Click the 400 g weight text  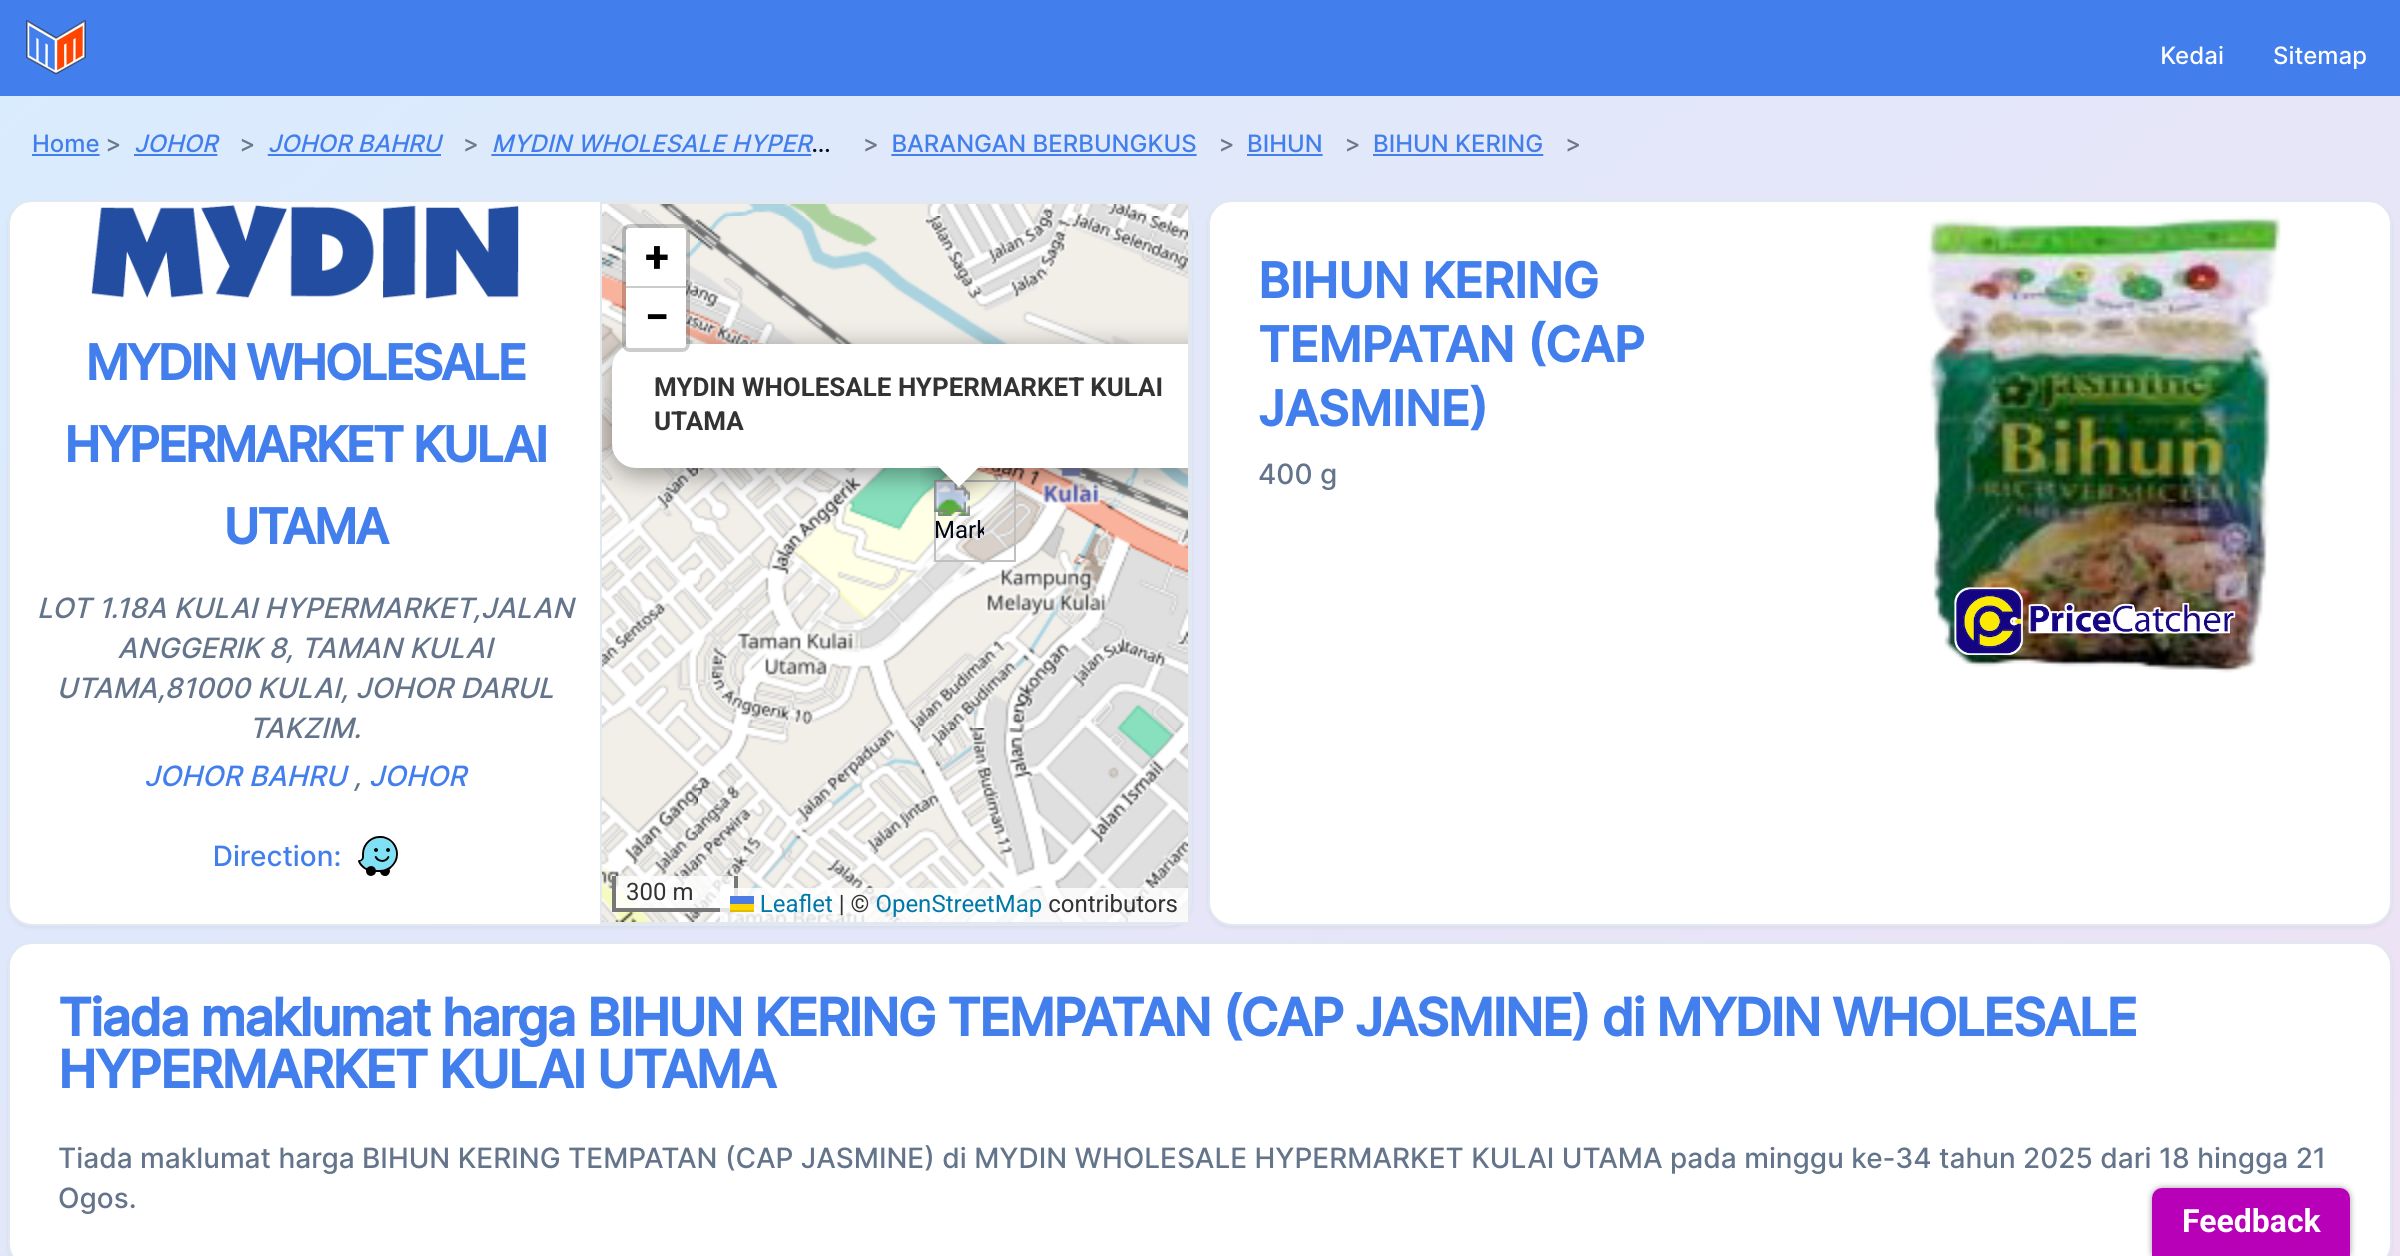point(1297,474)
